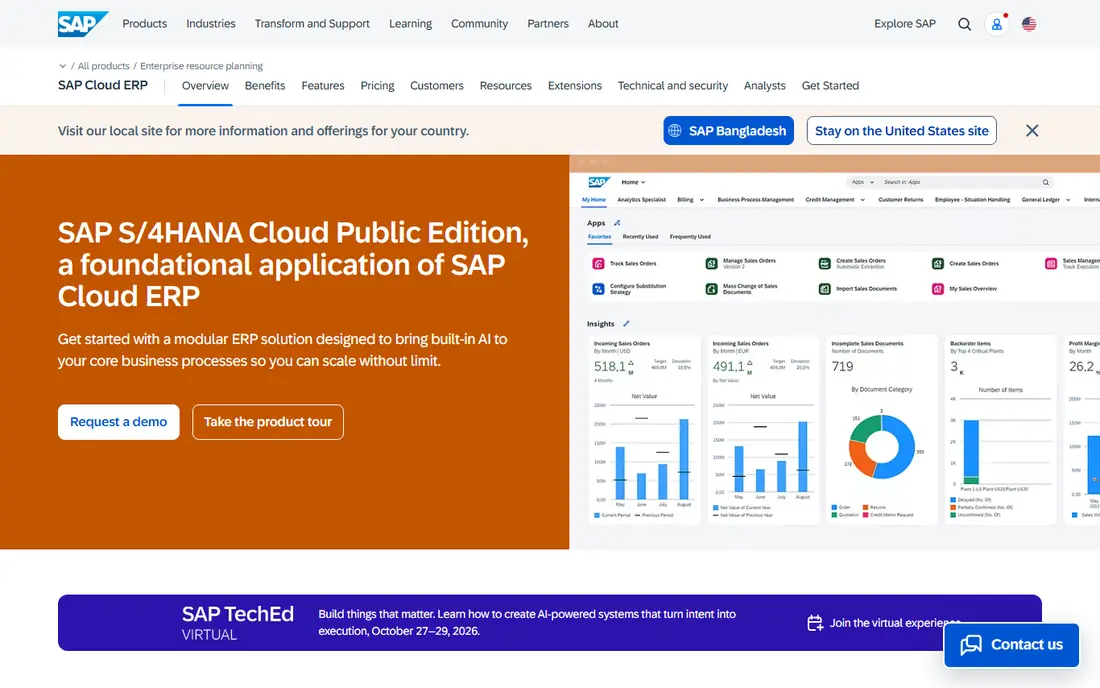Image resolution: width=1100 pixels, height=688 pixels.
Task: Switch to the Get Started tab
Action: pos(830,86)
